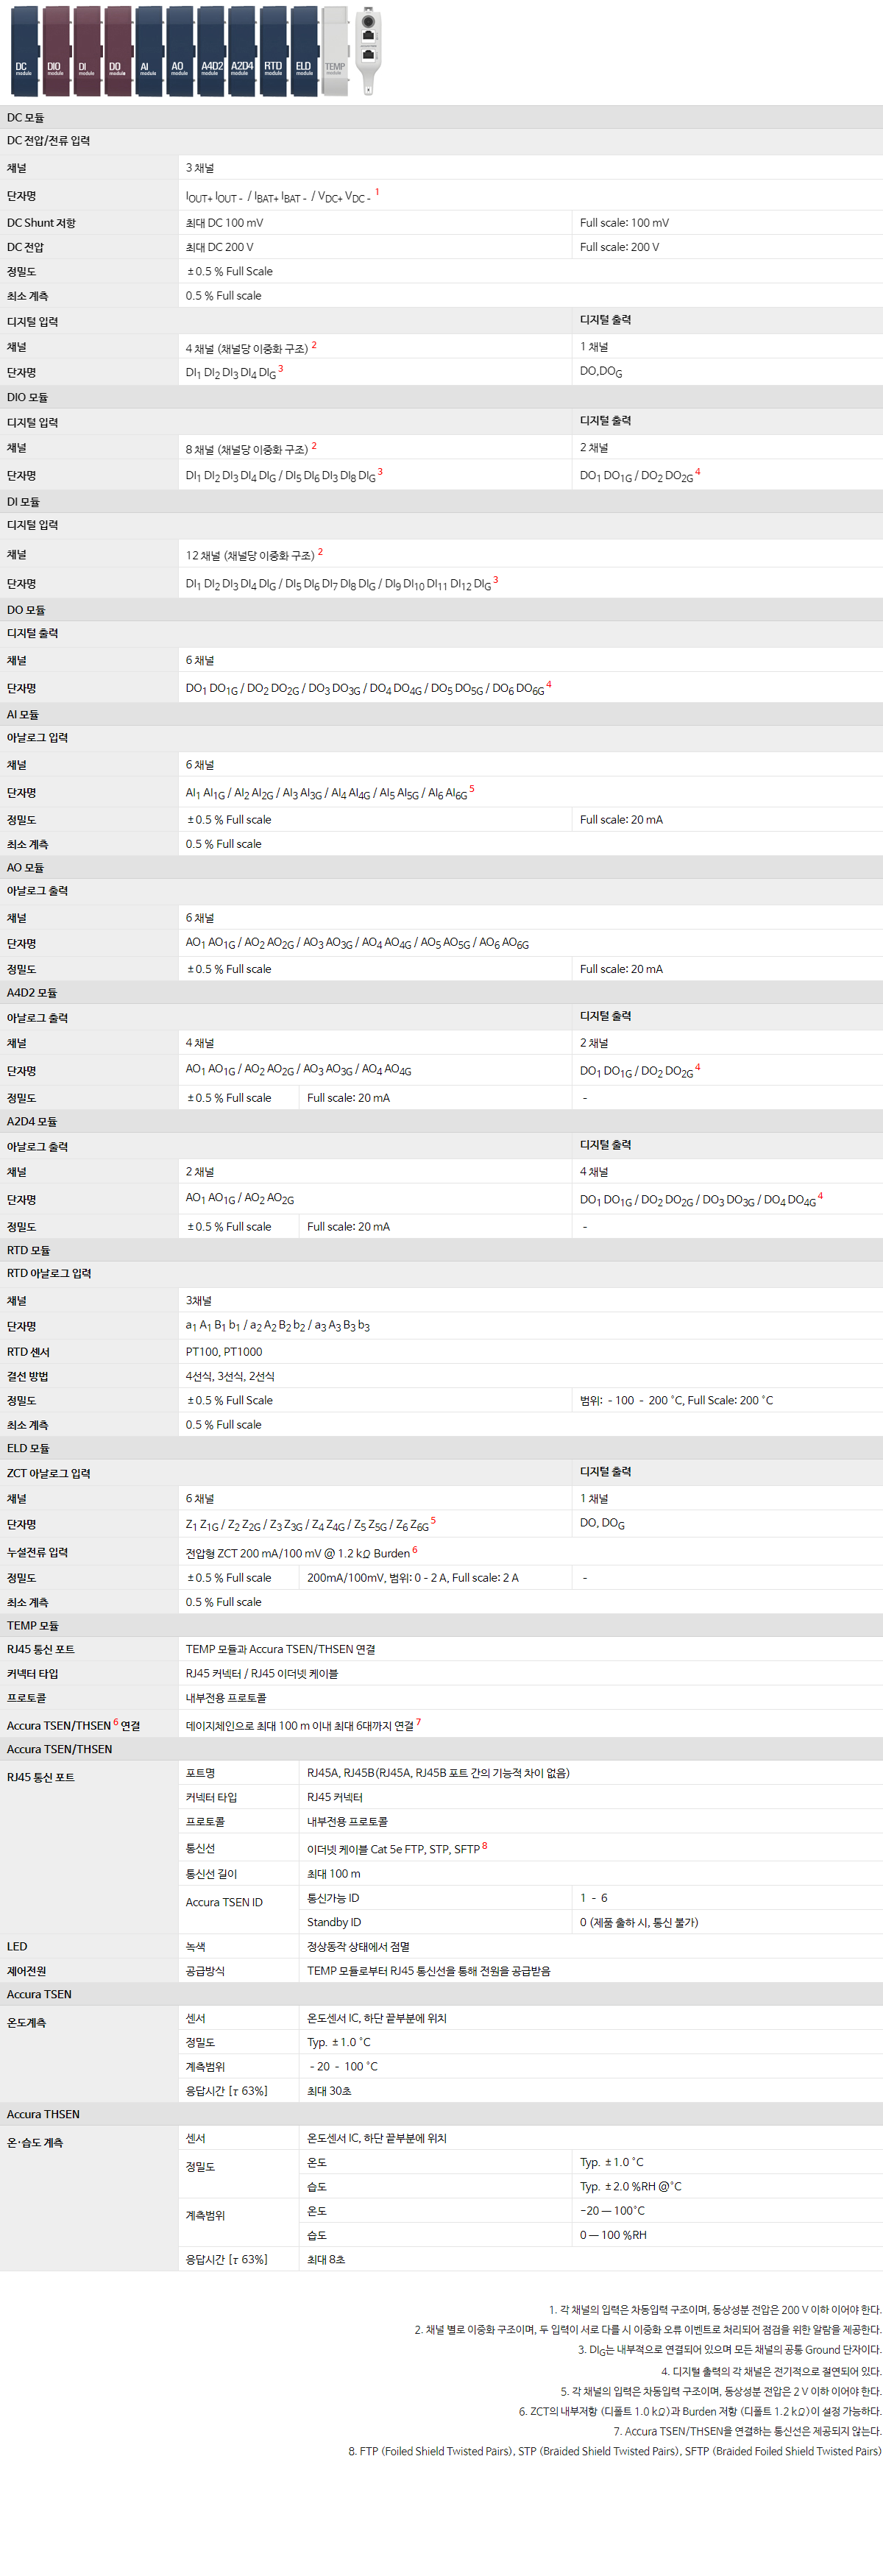
Task: Click the 'TEMP 모듈' section header
Action: coord(441,1626)
